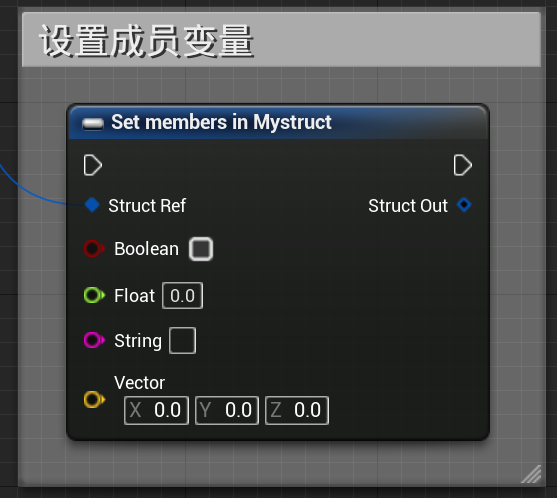Click the Struct Out label

408,206
